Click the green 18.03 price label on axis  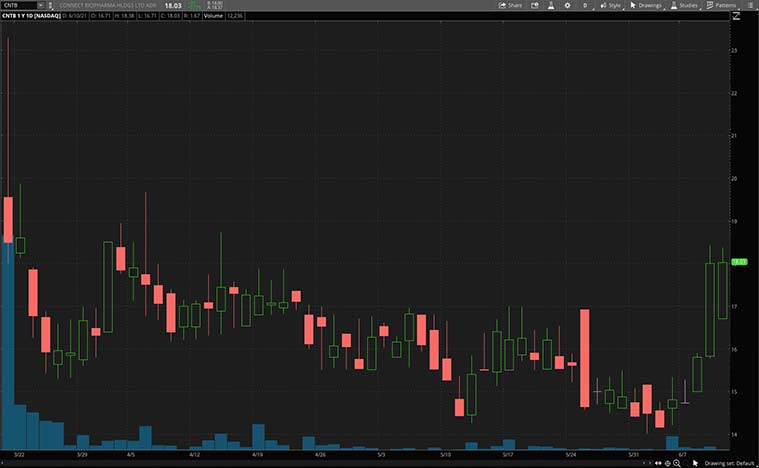tap(740, 261)
